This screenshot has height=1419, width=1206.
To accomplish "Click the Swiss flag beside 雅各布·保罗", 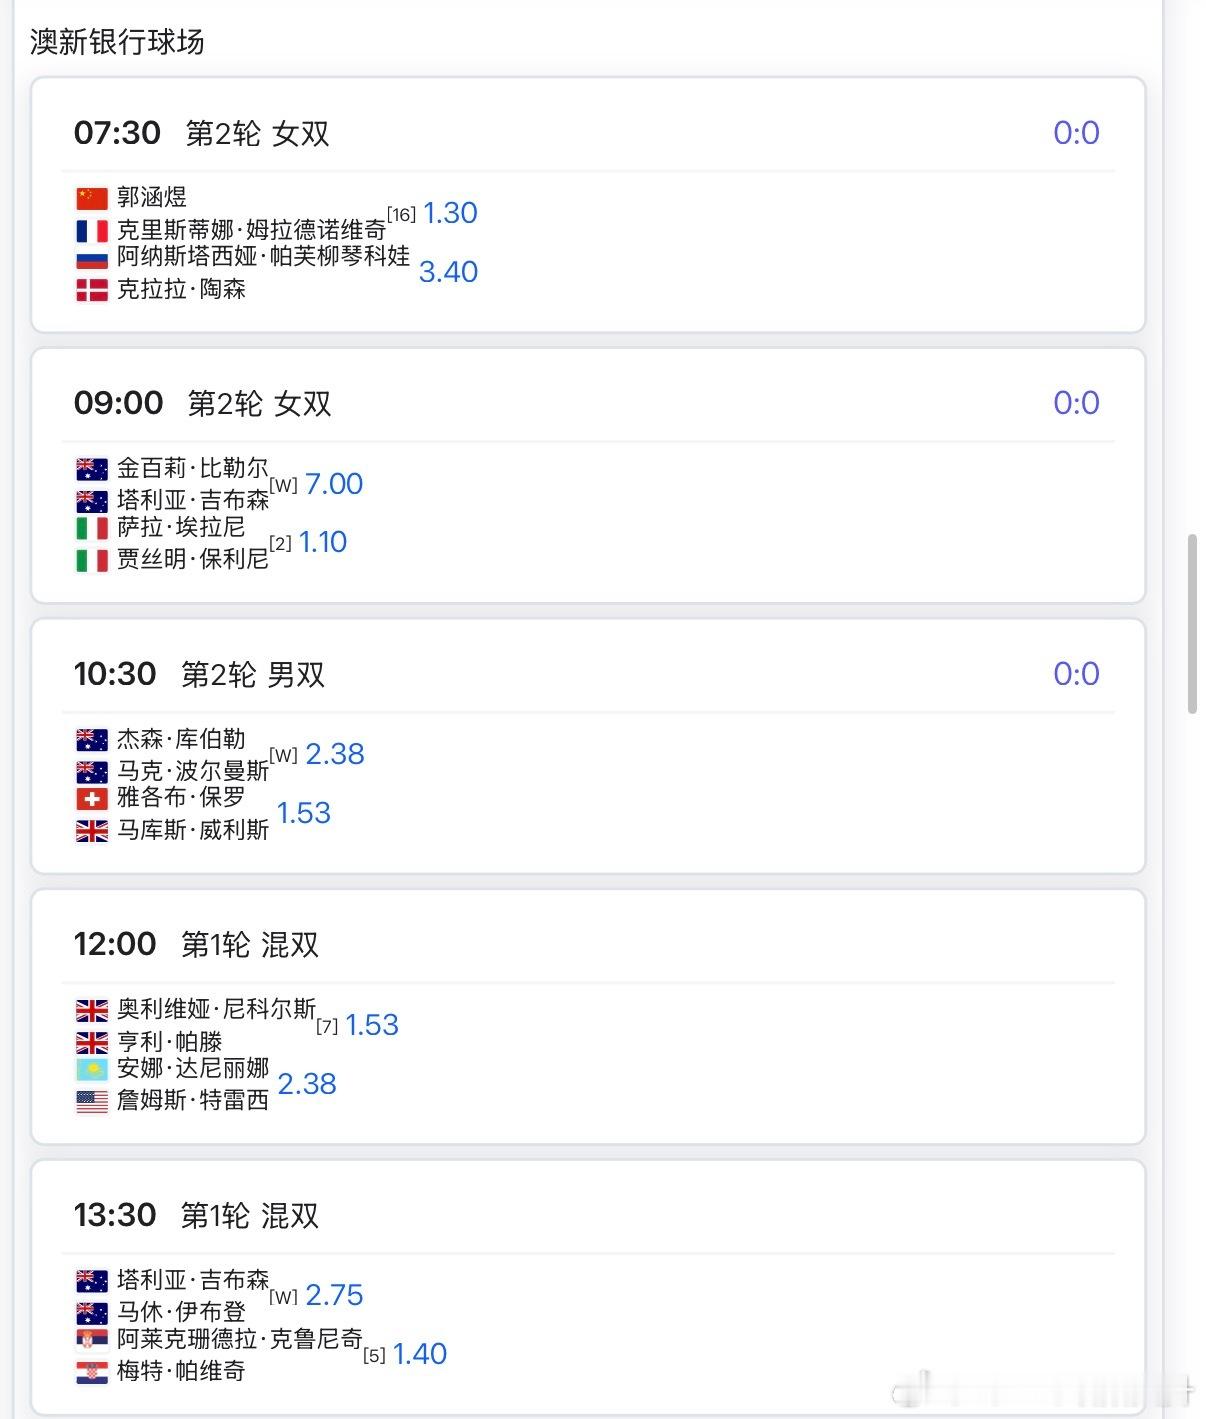I will pyautogui.click(x=91, y=798).
